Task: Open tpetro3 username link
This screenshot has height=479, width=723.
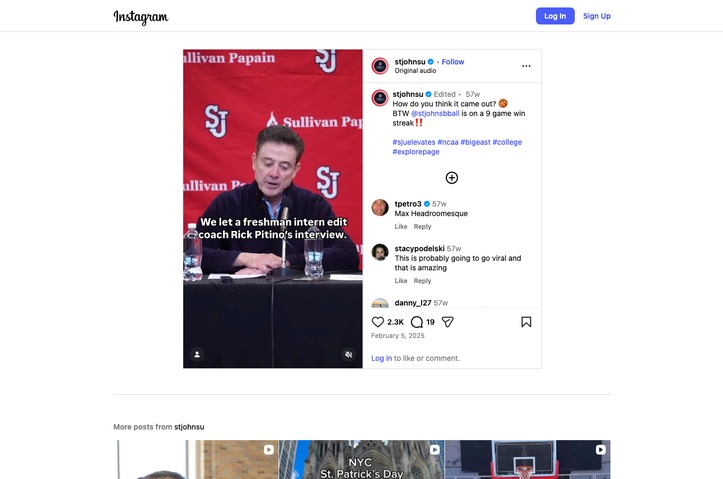Action: click(x=408, y=204)
